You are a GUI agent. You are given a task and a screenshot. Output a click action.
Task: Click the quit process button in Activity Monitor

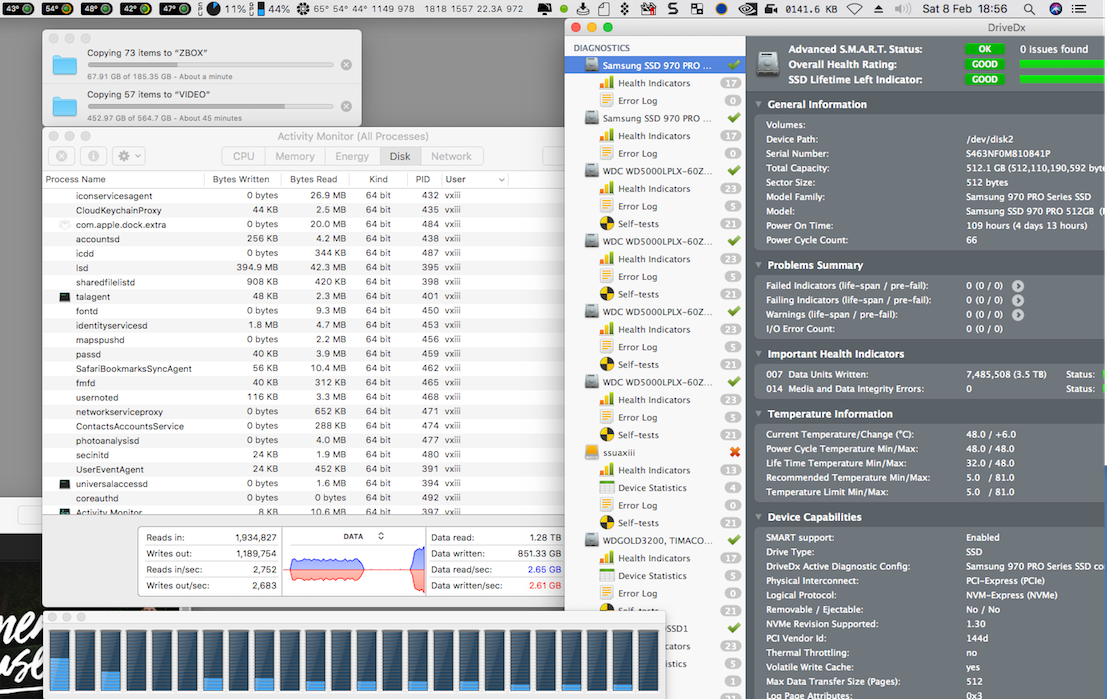tap(61, 156)
